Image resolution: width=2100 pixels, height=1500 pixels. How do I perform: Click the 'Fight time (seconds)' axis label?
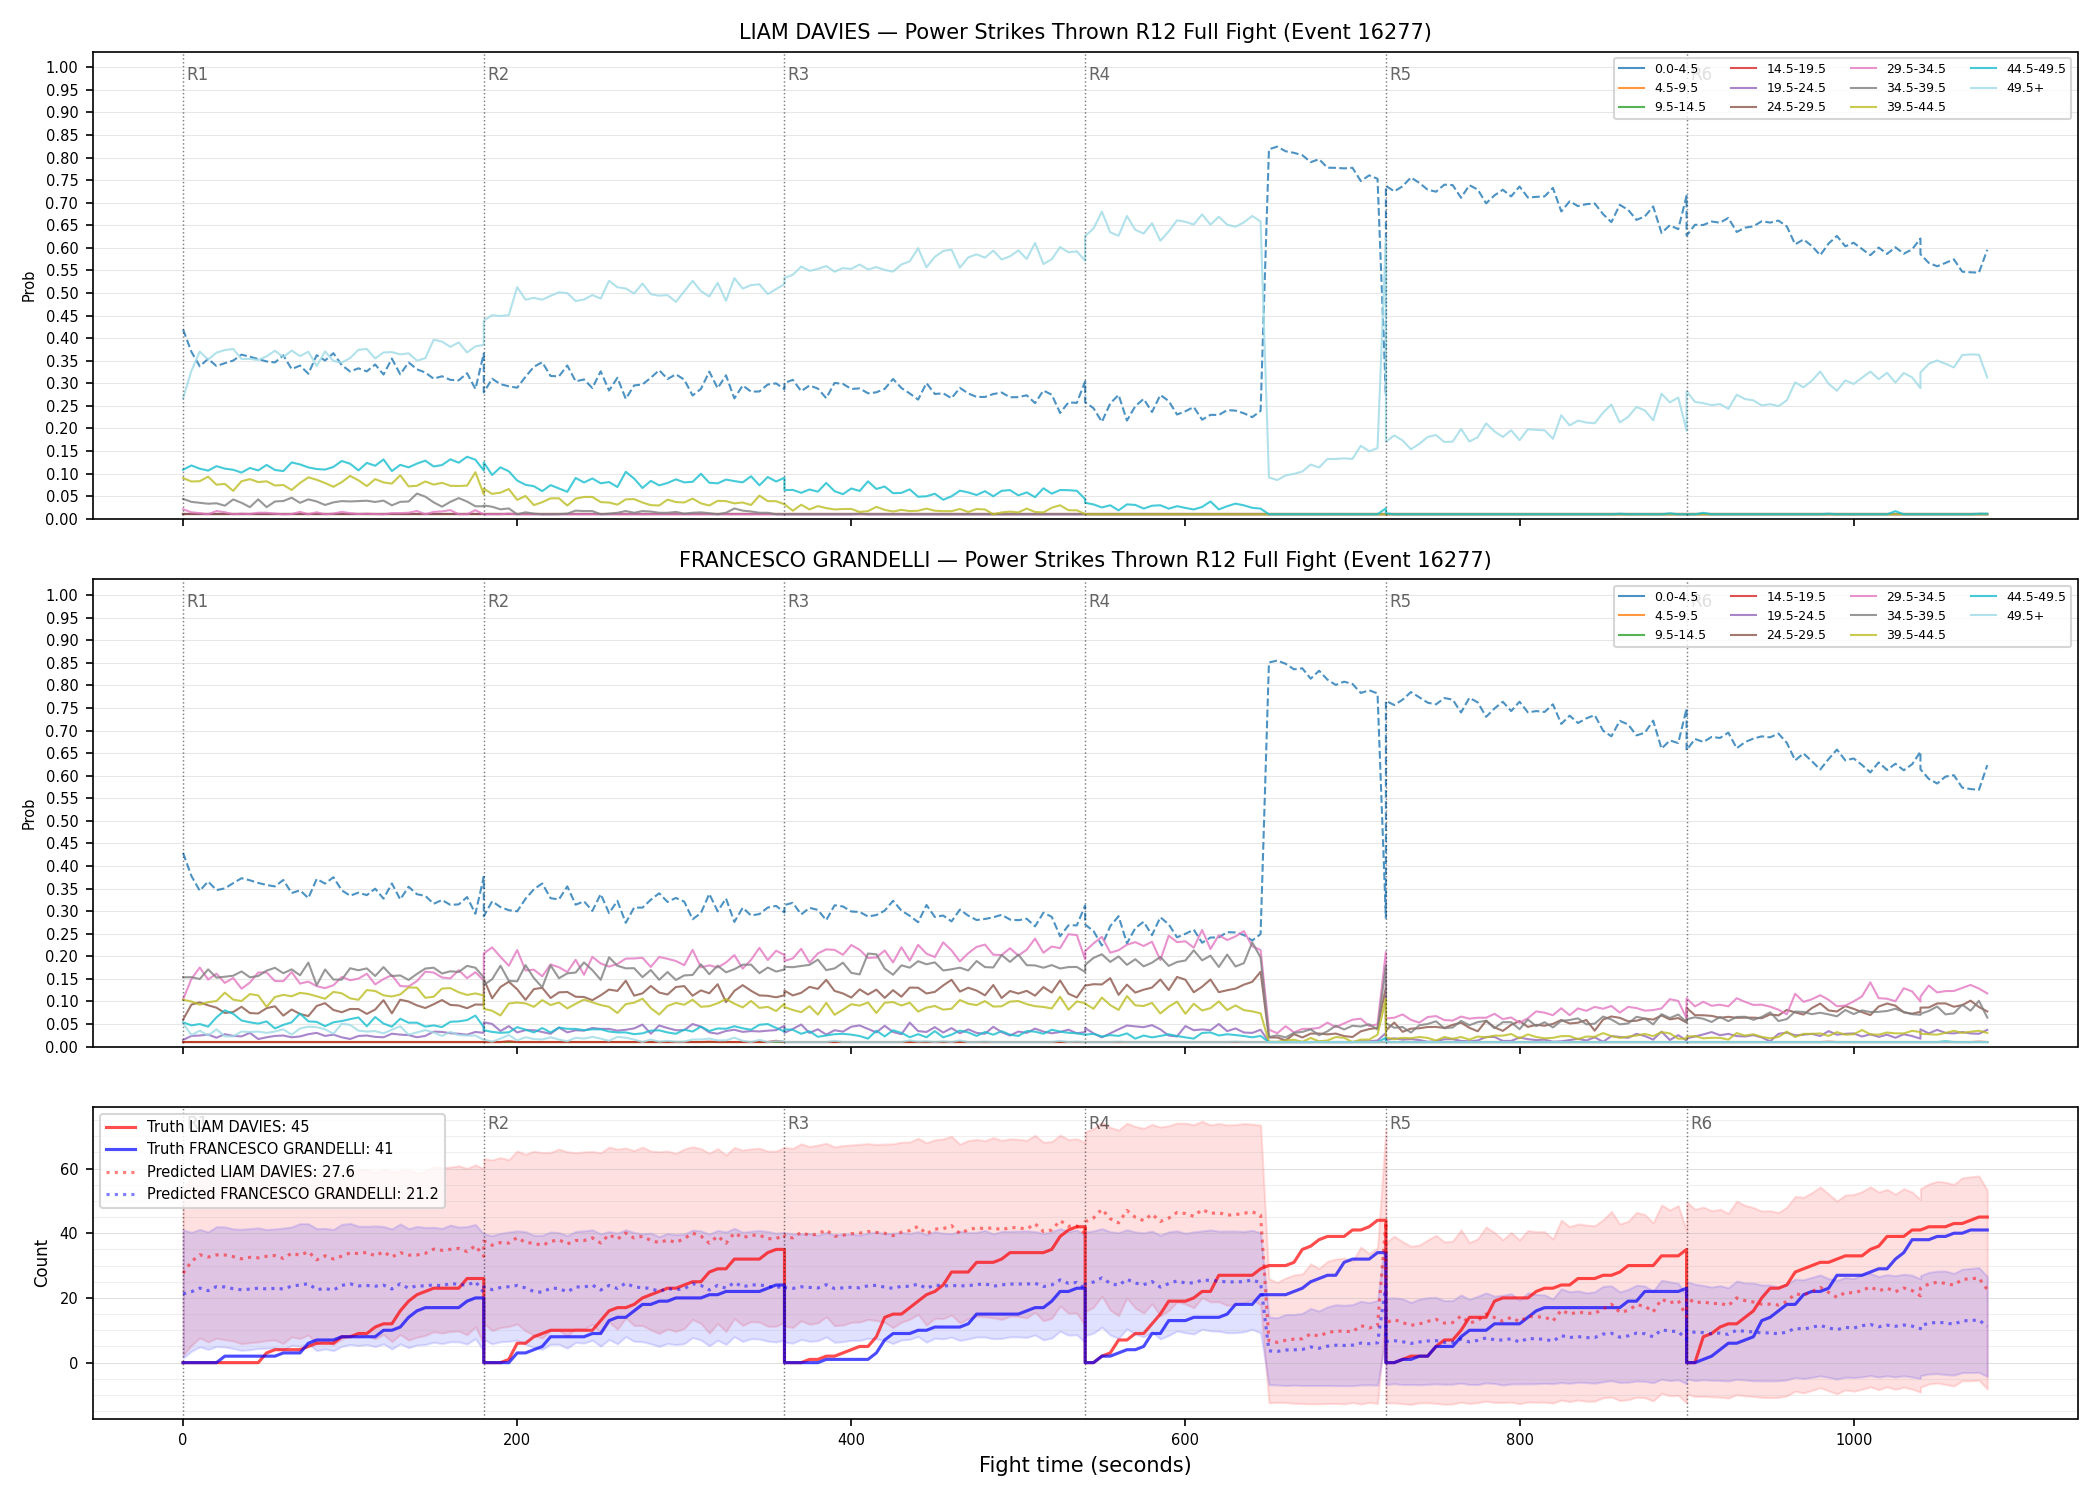[x=1085, y=1465]
